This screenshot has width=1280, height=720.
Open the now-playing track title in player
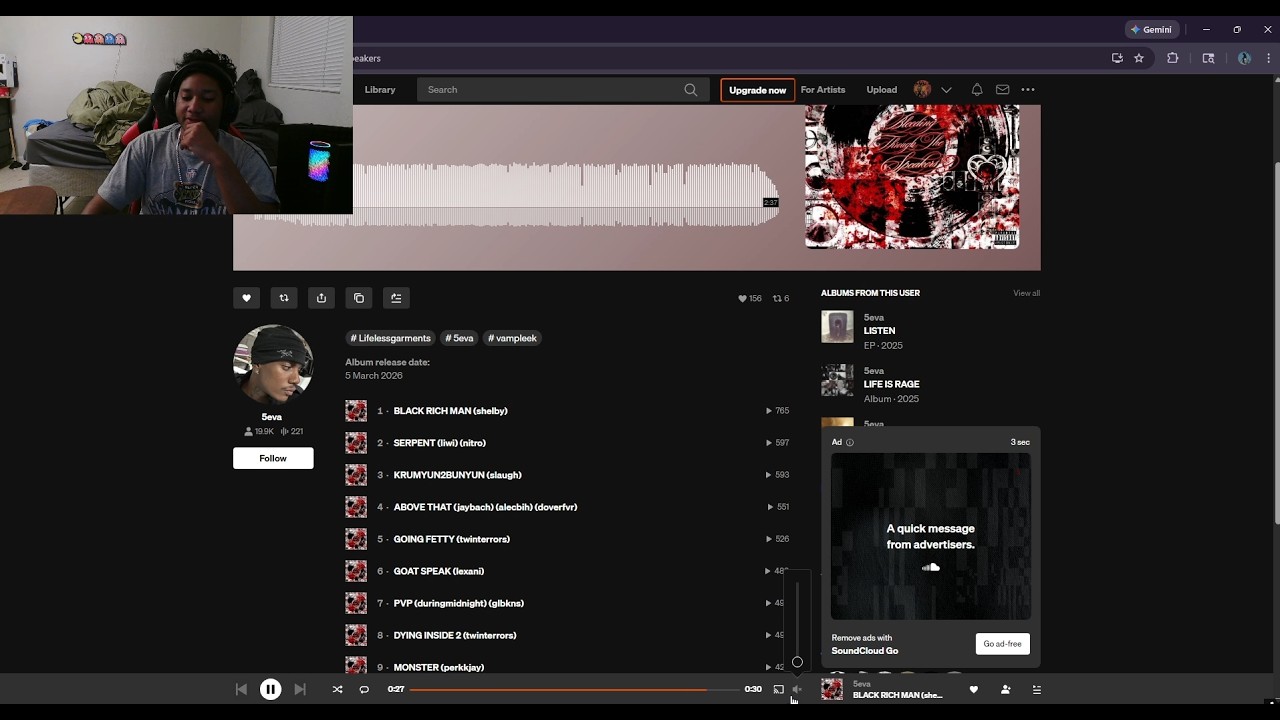click(897, 695)
